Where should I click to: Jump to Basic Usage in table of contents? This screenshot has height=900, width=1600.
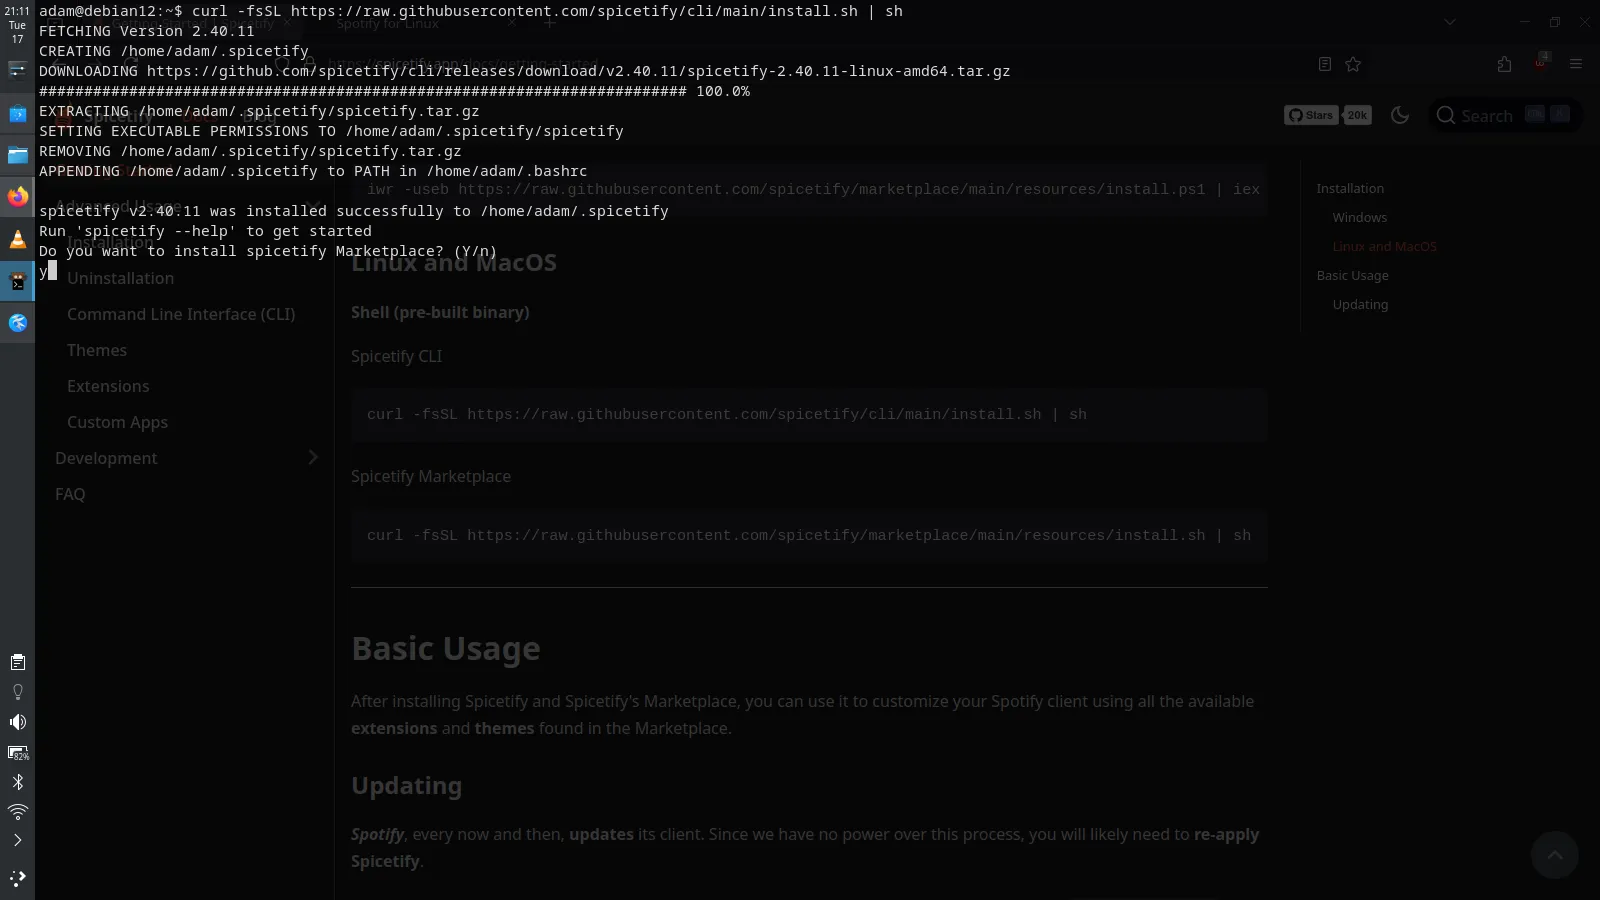pyautogui.click(x=1352, y=275)
